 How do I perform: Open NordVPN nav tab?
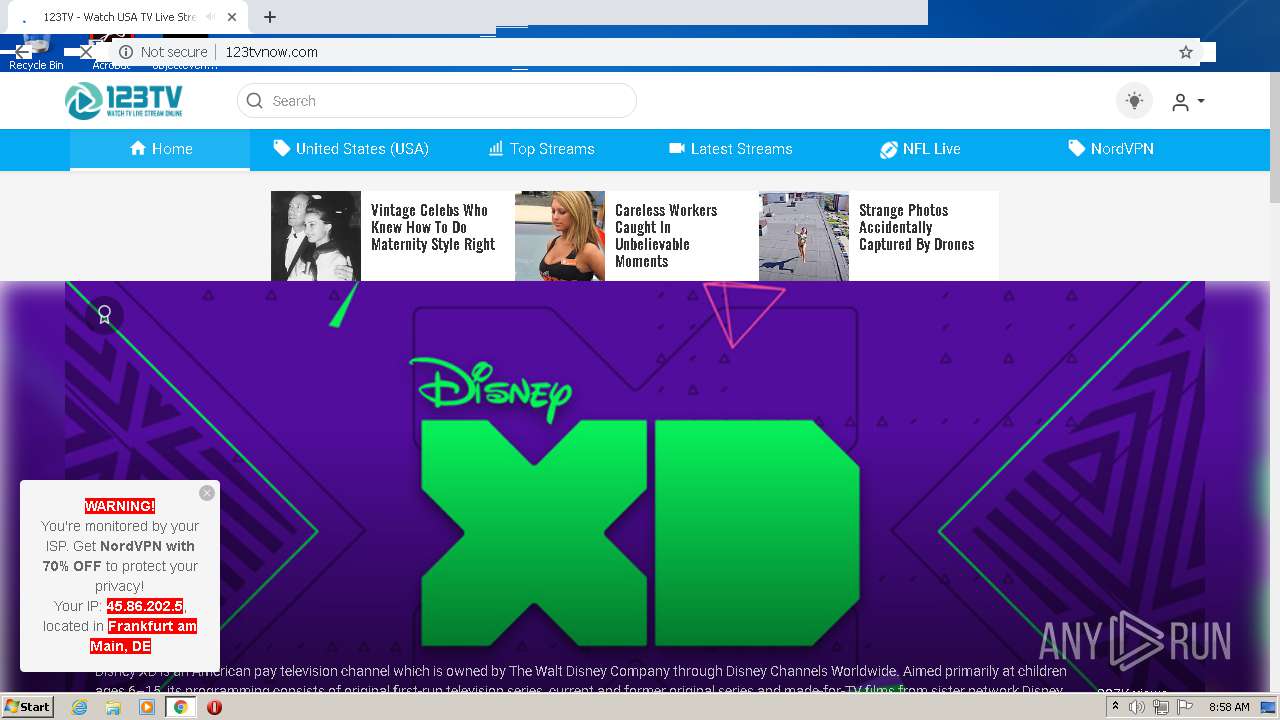pyautogui.click(x=1111, y=149)
